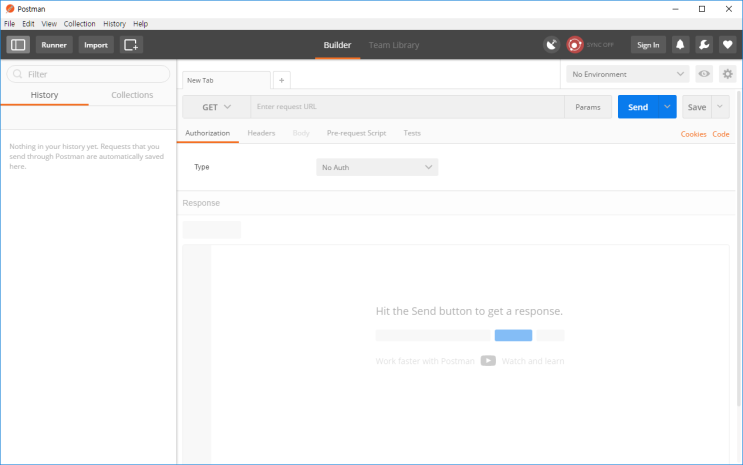Open a new window with plus icon
The height and width of the screenshot is (465, 743).
[131, 45]
